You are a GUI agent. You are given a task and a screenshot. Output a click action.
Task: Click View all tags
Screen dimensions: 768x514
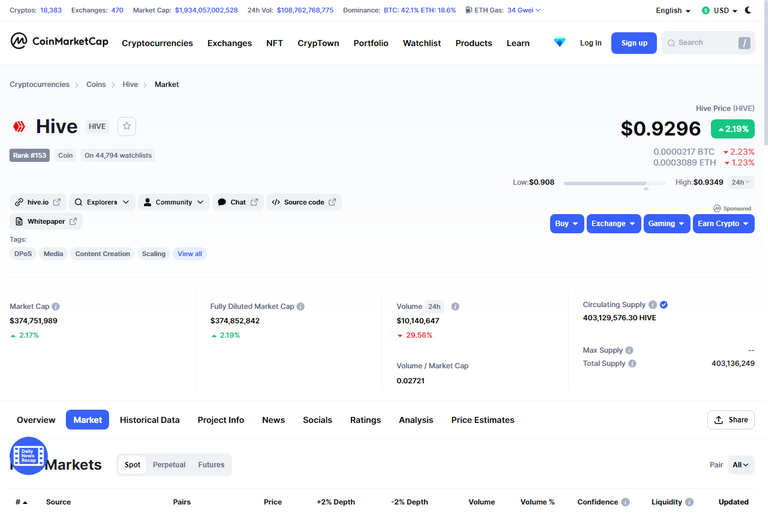pos(190,254)
